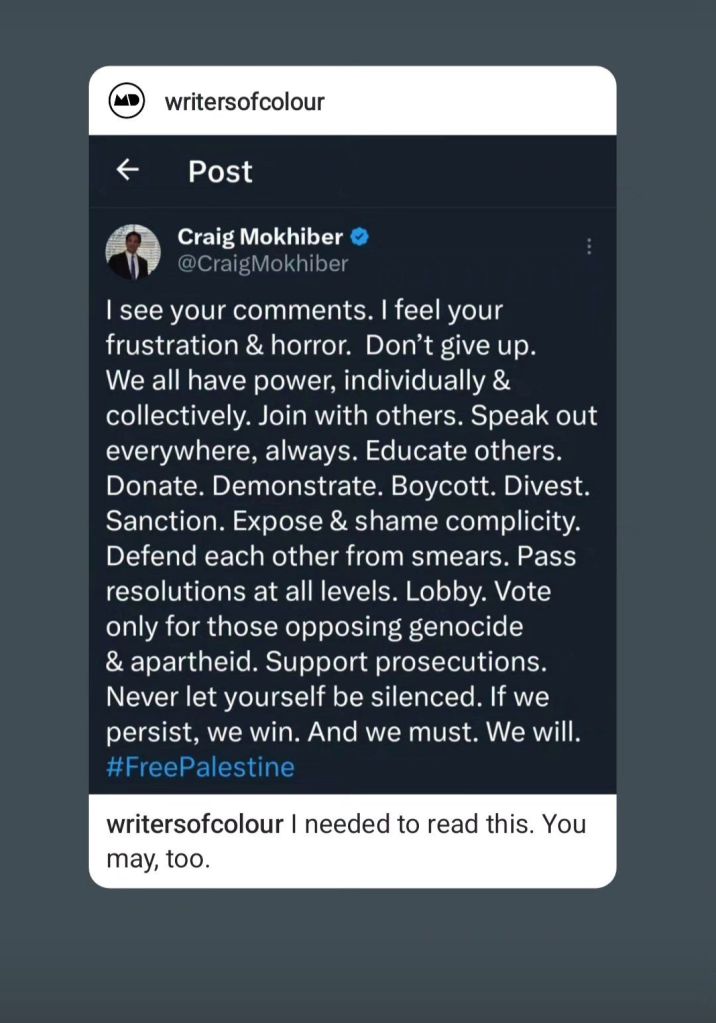Click the Post header title
This screenshot has width=716, height=1023.
pyautogui.click(x=220, y=171)
